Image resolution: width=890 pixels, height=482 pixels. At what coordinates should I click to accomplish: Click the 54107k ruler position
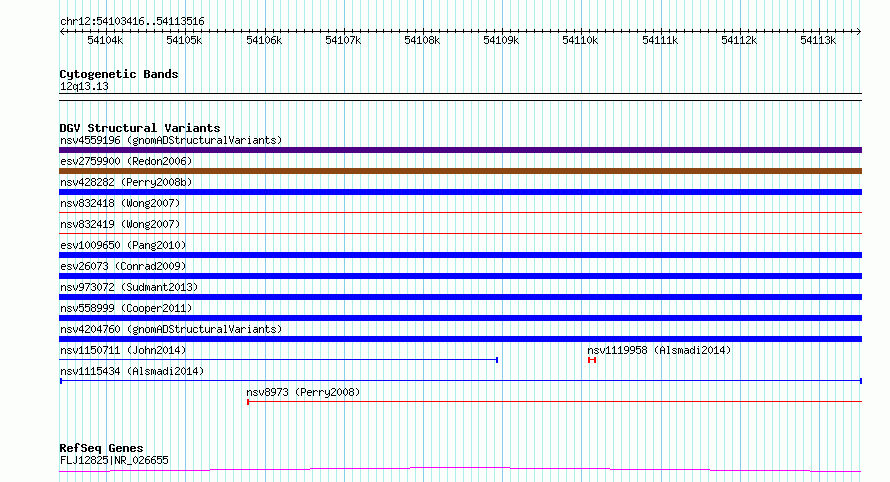coord(343,40)
